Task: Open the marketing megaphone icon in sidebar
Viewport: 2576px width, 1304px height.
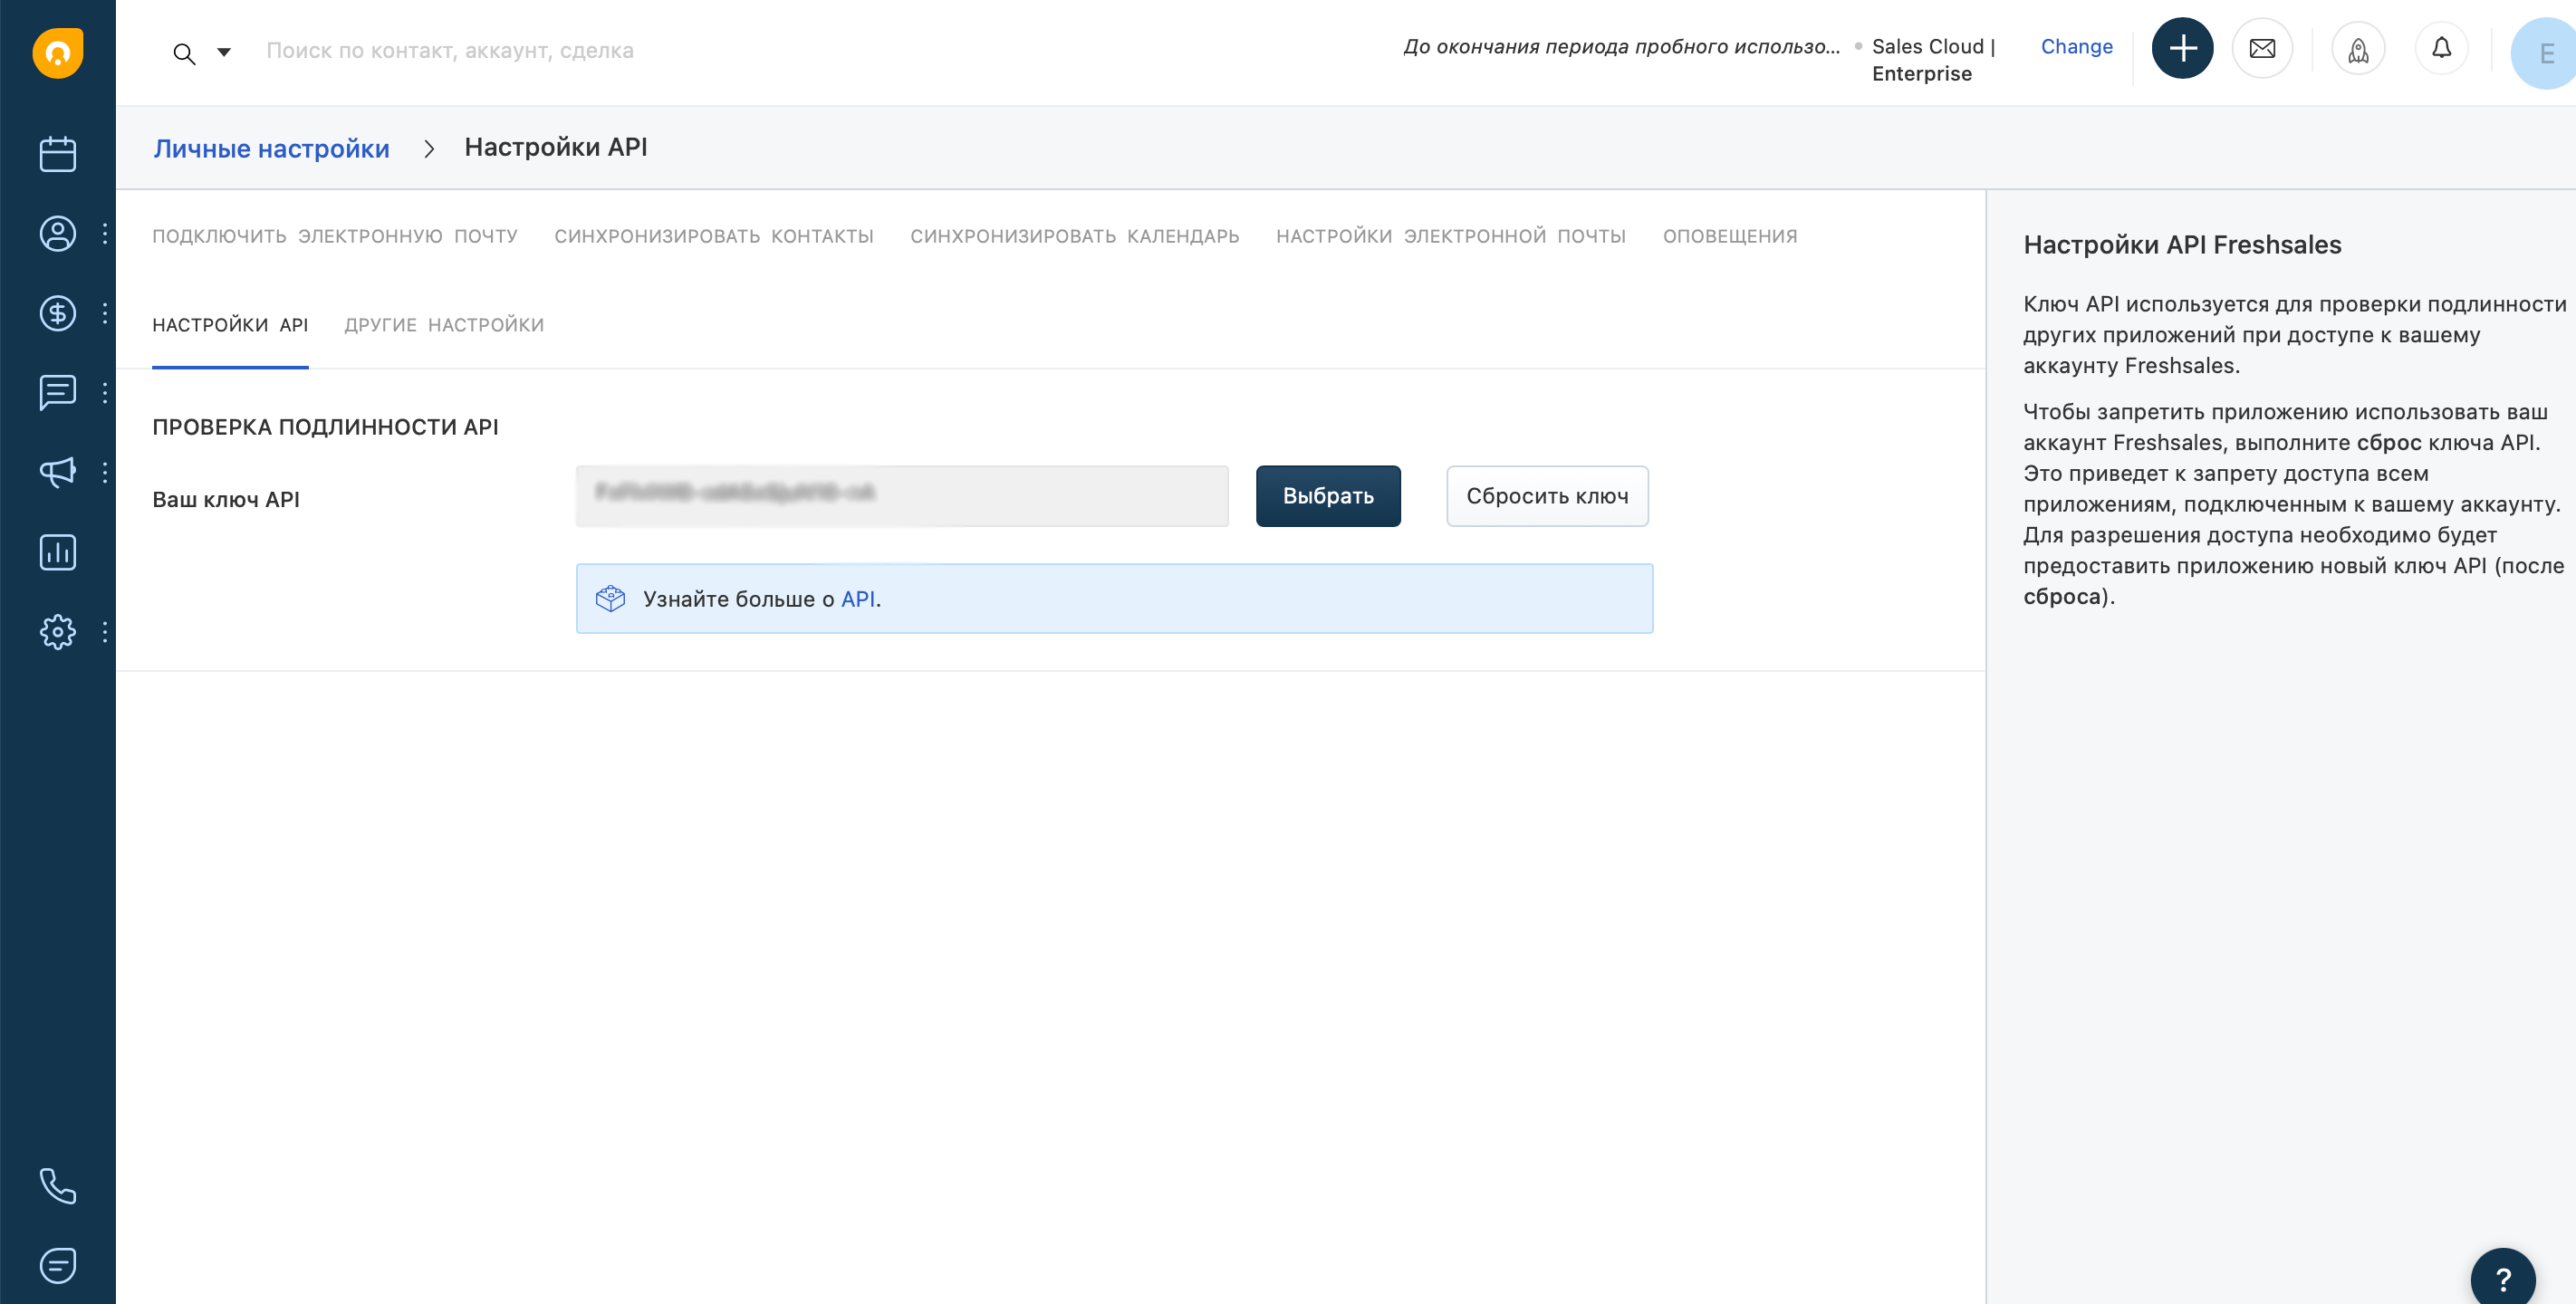Action: [x=58, y=472]
